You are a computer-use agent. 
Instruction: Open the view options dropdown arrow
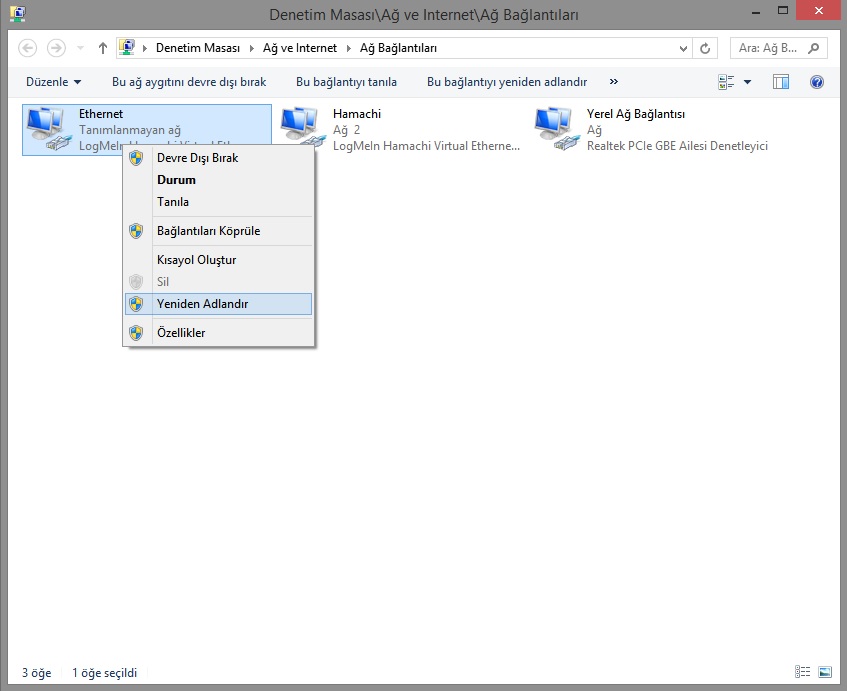(748, 82)
